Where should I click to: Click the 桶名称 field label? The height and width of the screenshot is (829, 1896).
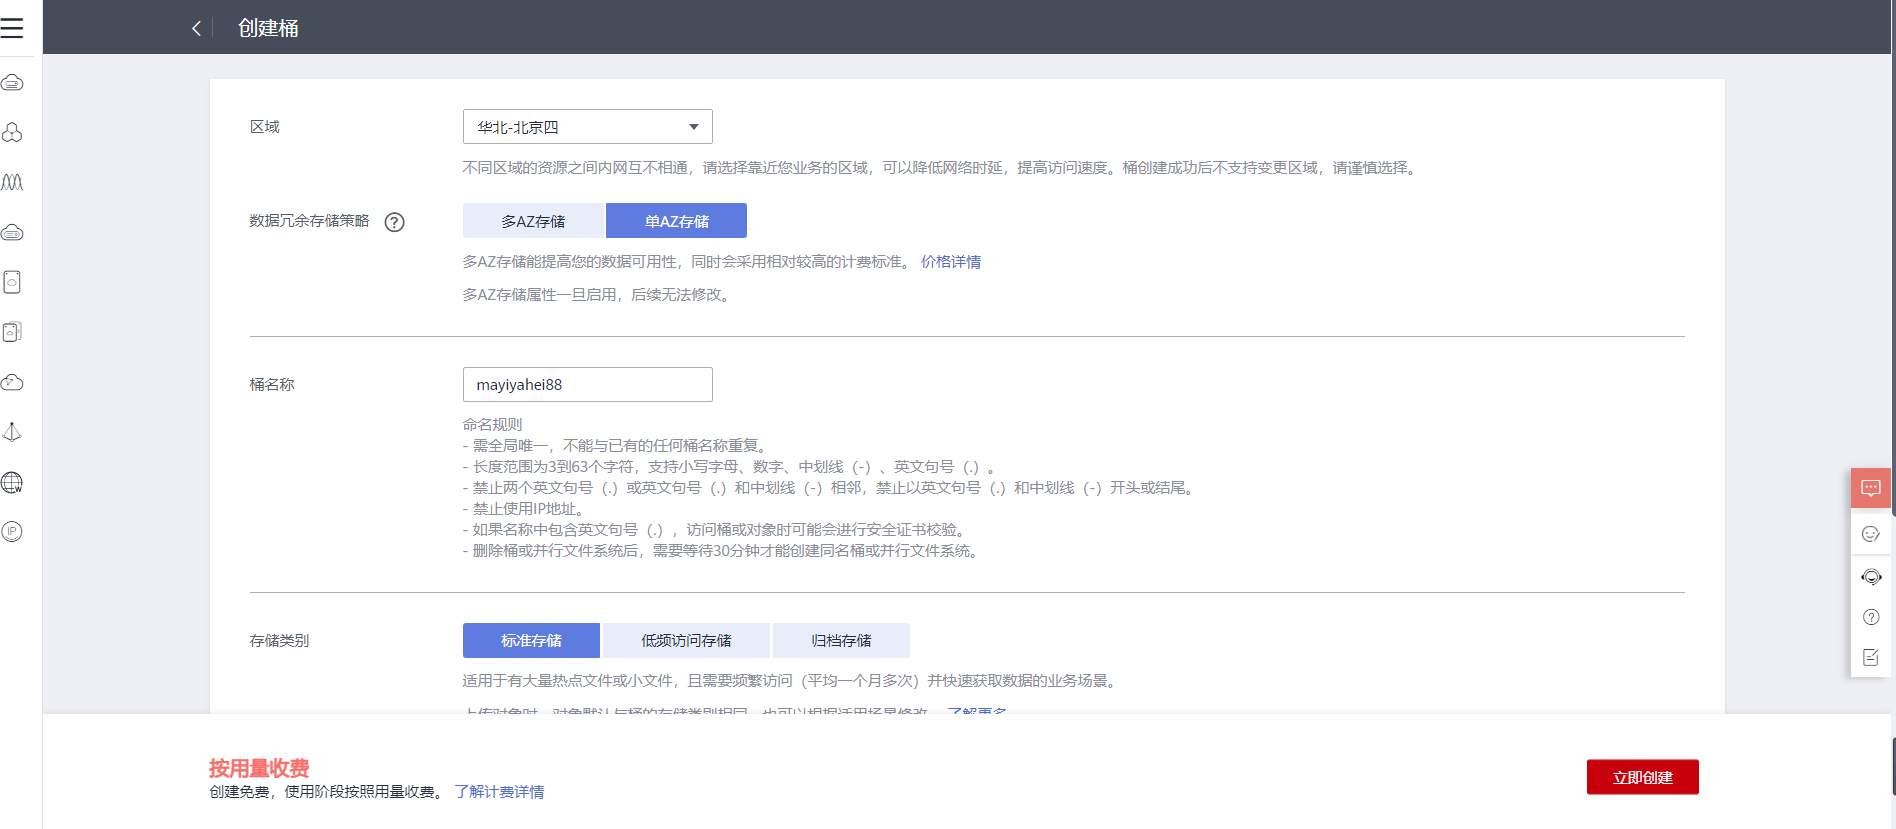272,385
